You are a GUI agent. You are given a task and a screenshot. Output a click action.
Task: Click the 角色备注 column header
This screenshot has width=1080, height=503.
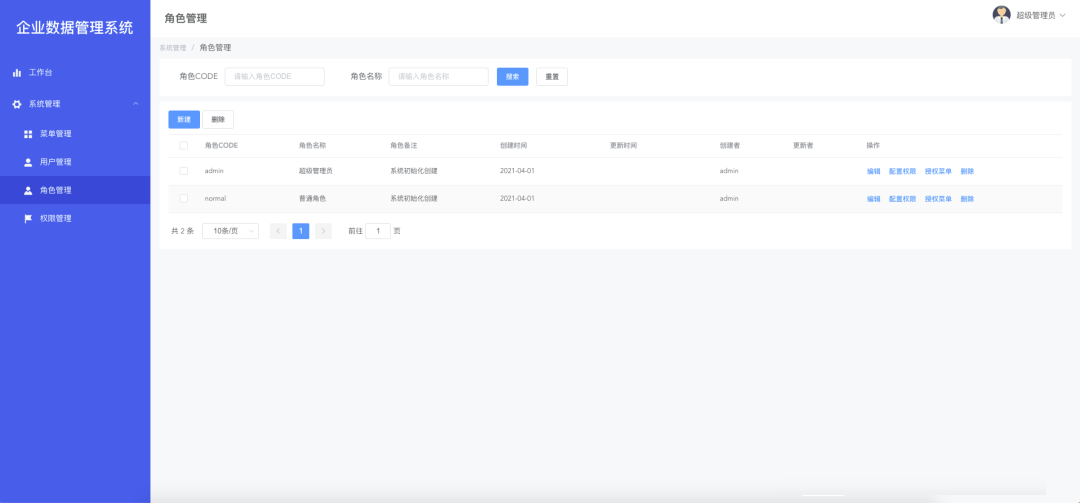[x=404, y=145]
